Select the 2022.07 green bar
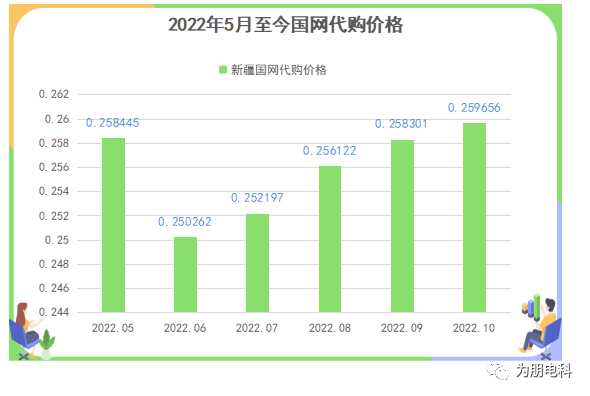590x396 pixels. tap(257, 263)
